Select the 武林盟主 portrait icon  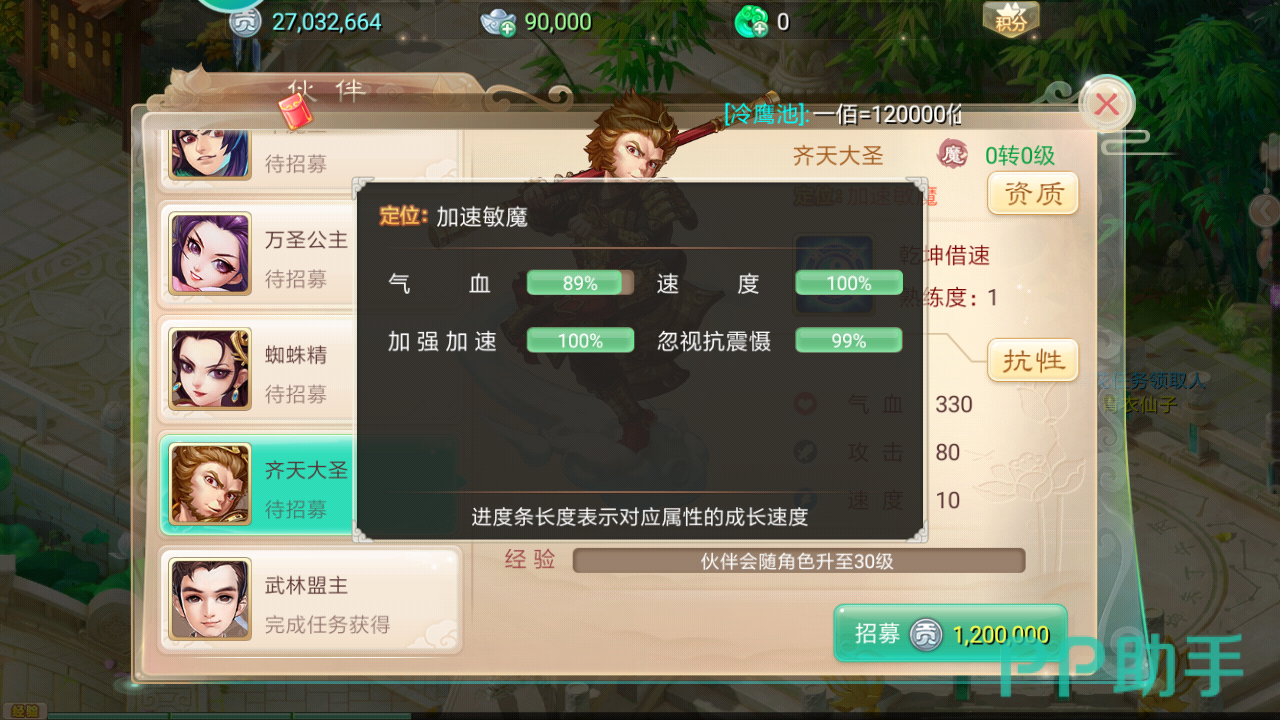[210, 599]
